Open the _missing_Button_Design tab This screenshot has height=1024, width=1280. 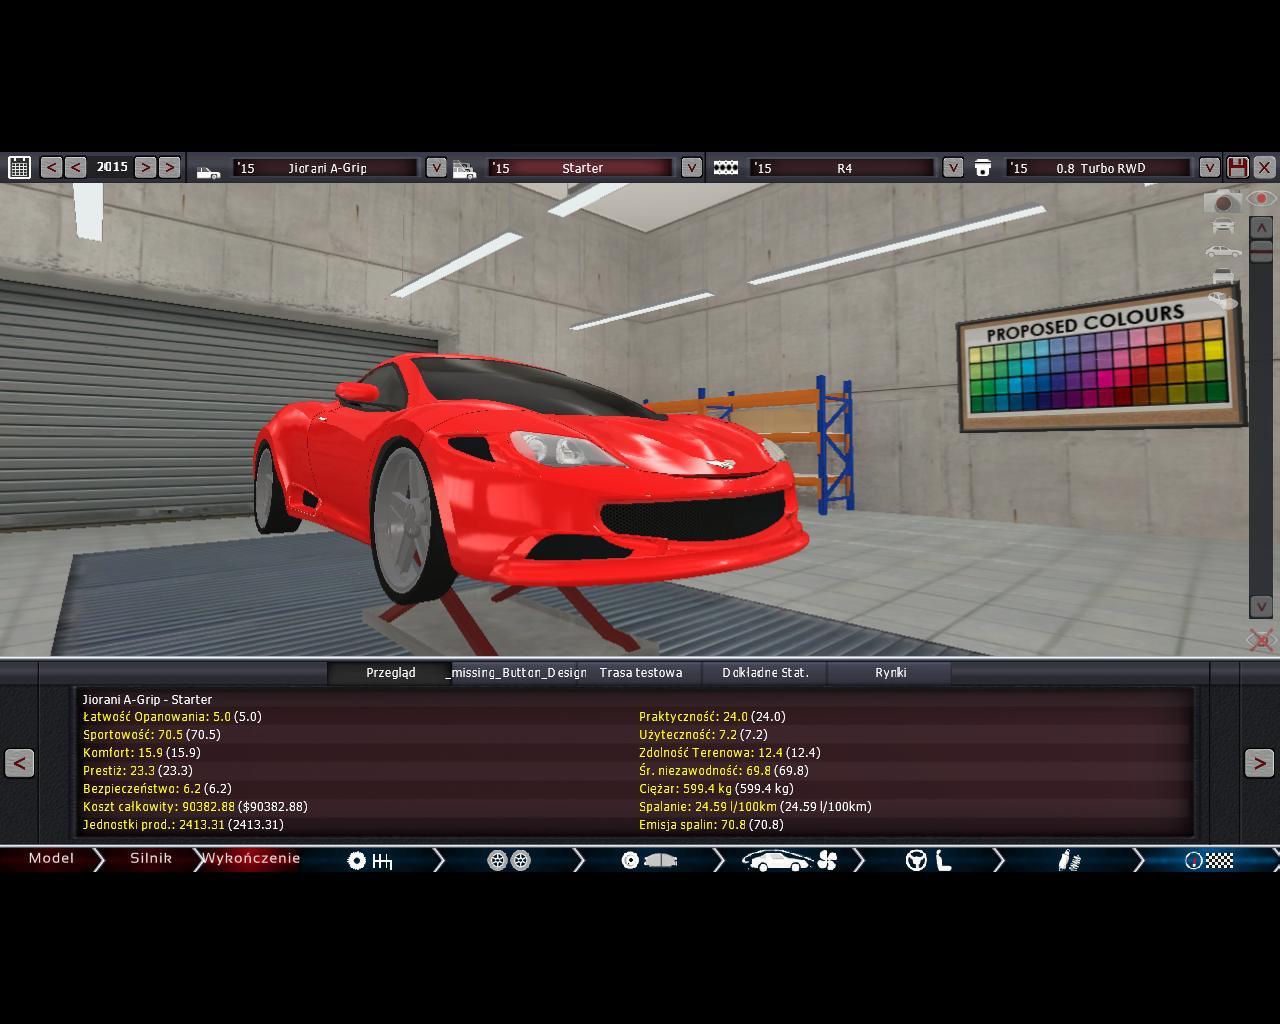pos(515,673)
